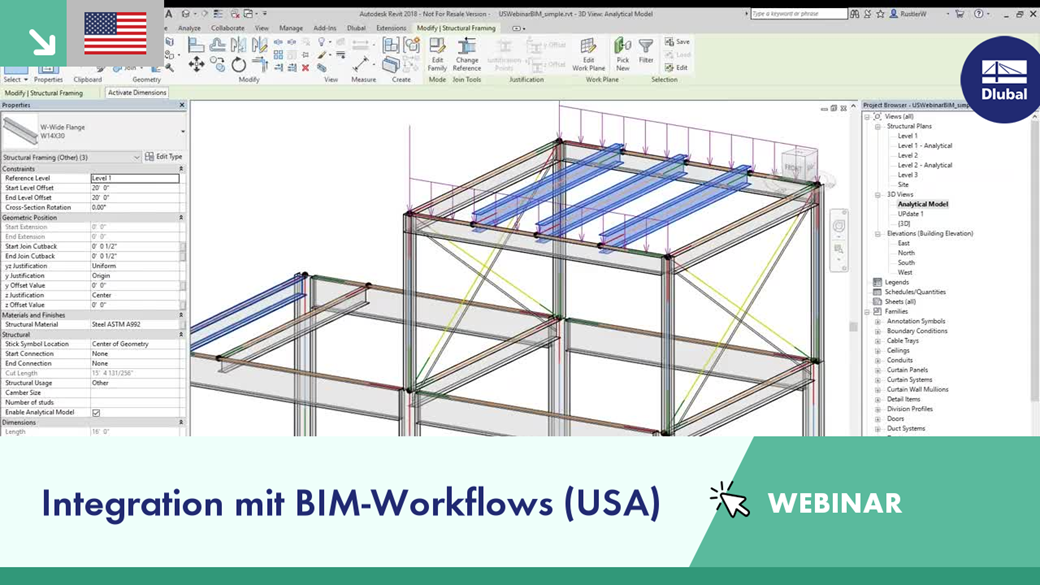
Task: Open the Extensions ribbon tab
Action: click(391, 28)
